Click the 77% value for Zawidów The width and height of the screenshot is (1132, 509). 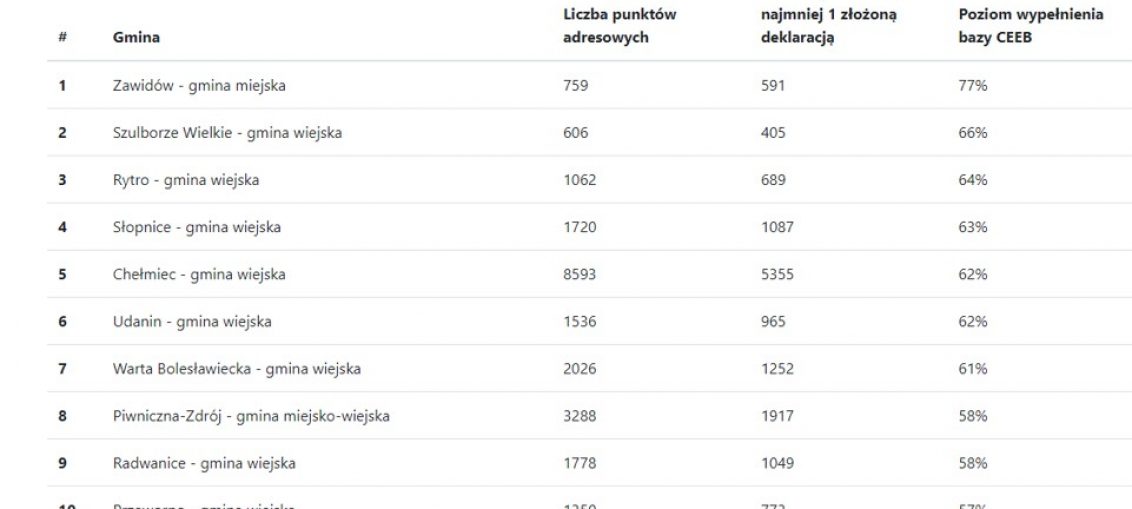972,85
